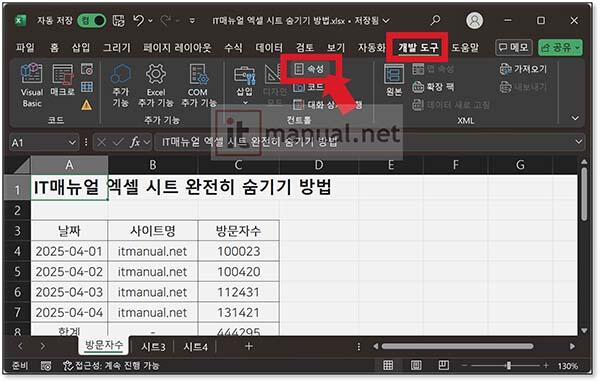Viewport: 600px width, 382px height.
Task: Select the 방문자수 sheet tab
Action: 104,345
